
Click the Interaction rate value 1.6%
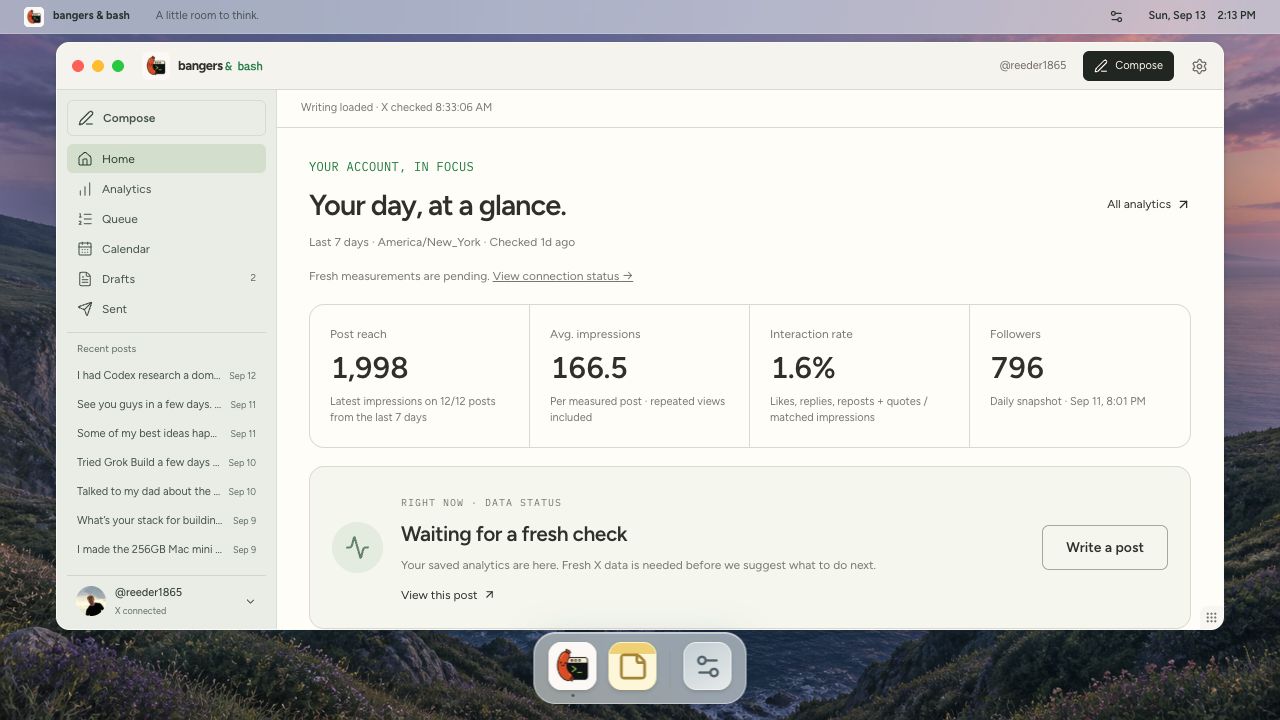coord(803,368)
